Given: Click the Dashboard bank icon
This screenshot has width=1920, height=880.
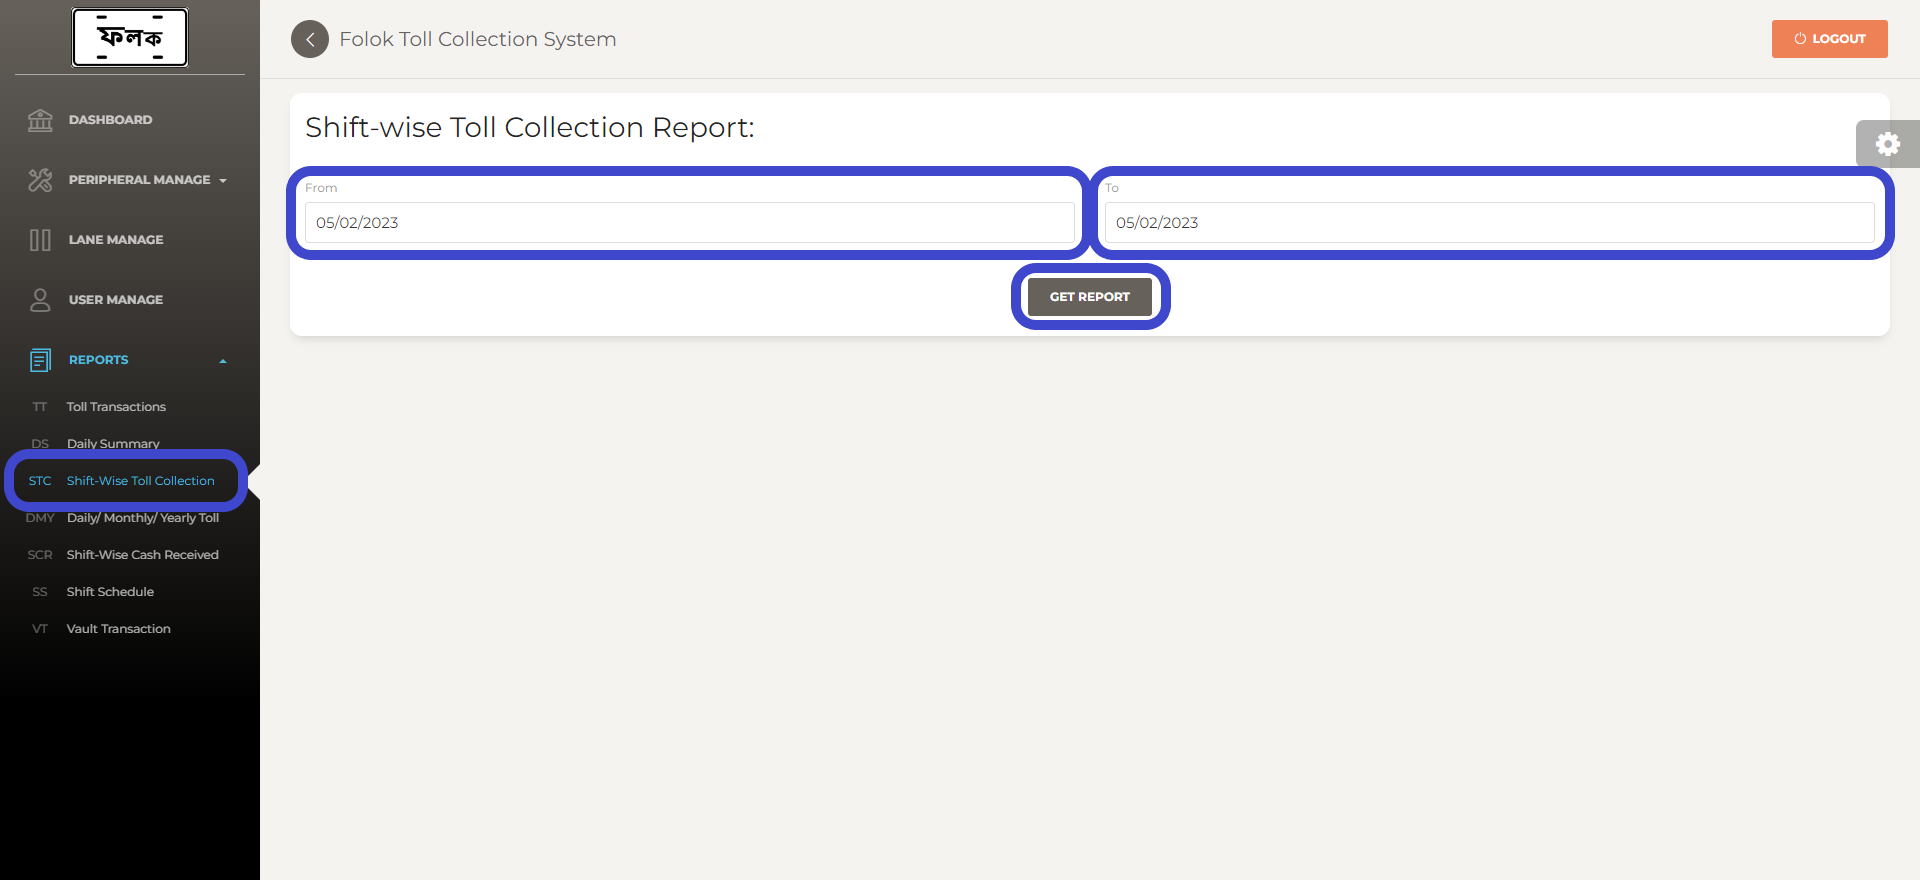Looking at the screenshot, I should pos(40,120).
